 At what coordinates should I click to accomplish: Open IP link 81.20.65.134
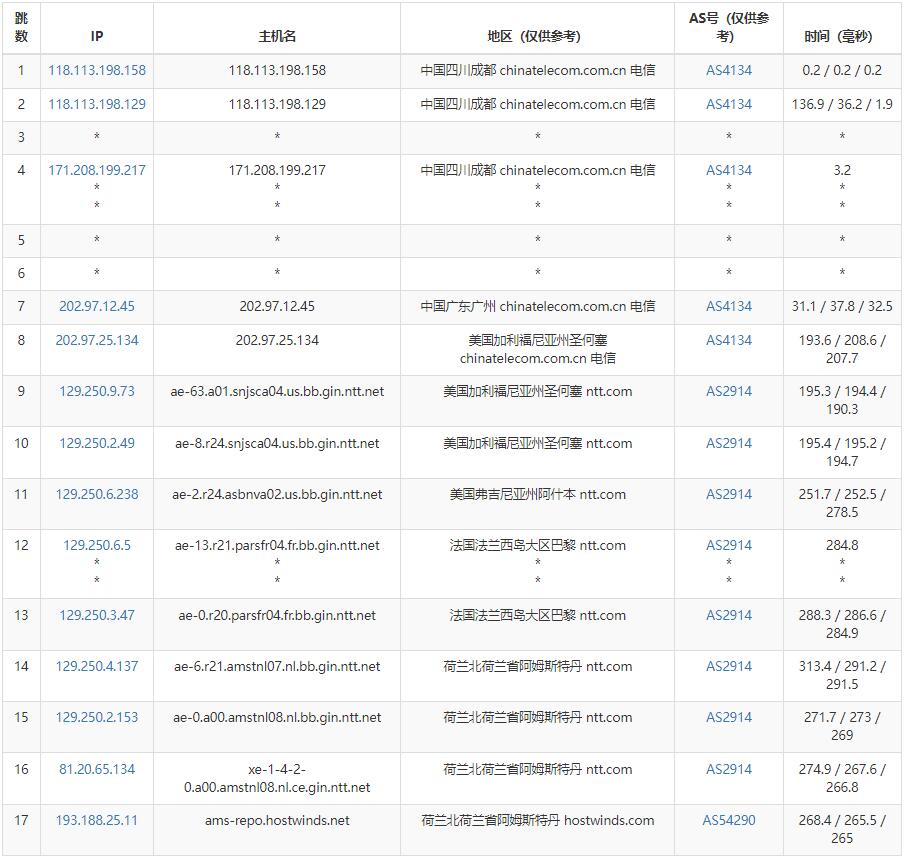point(97,769)
